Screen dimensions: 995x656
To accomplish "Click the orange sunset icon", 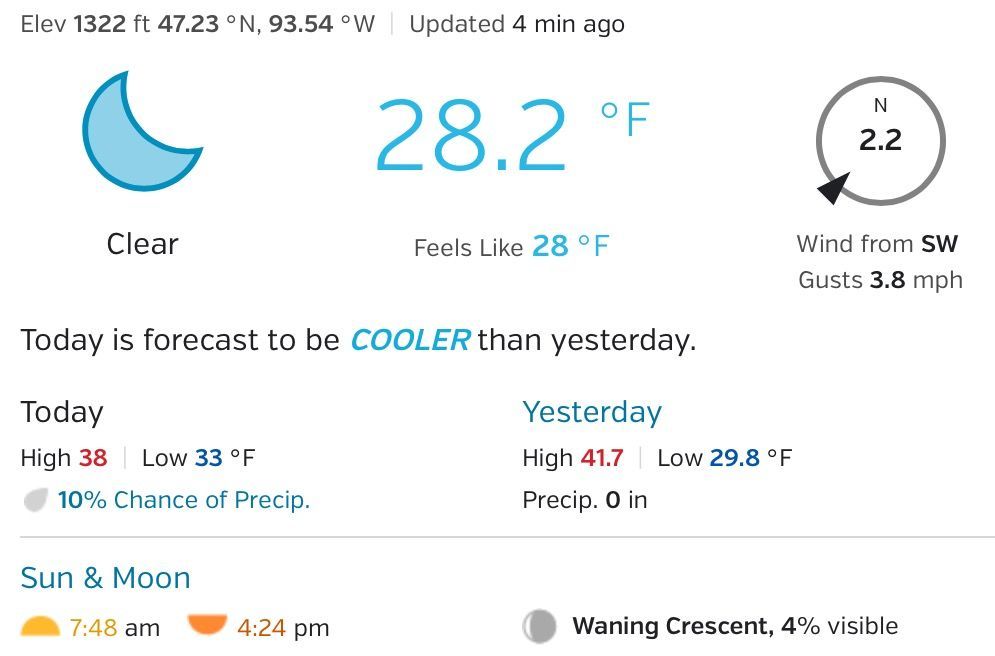I will point(207,626).
